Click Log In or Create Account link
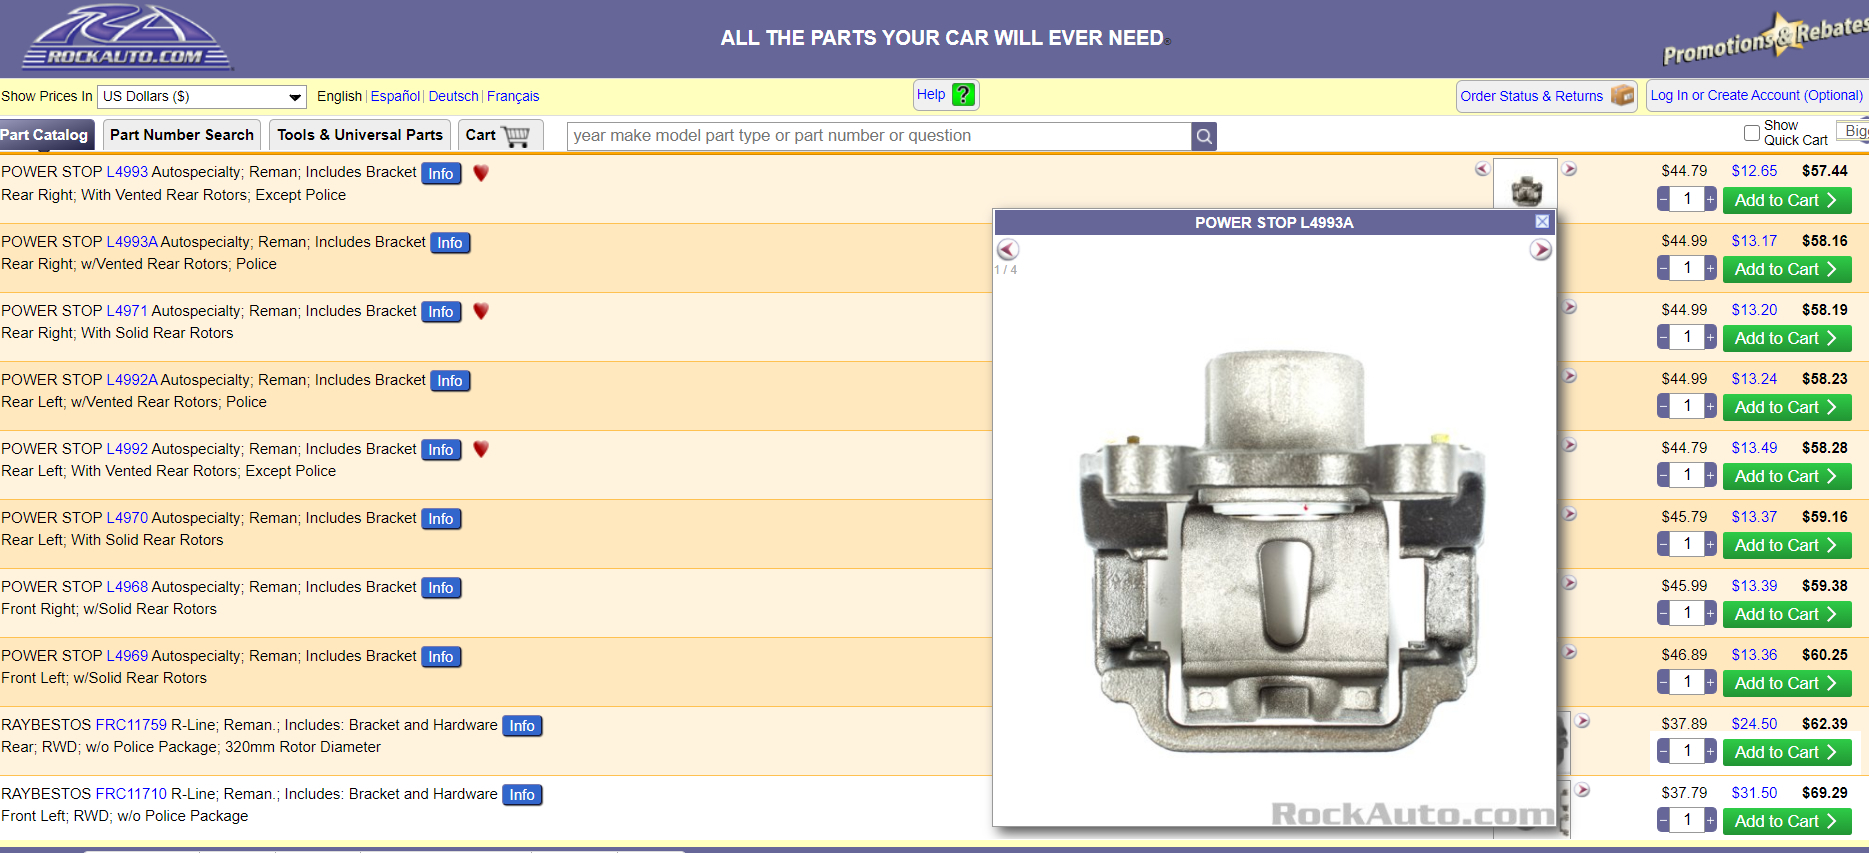 [1756, 95]
